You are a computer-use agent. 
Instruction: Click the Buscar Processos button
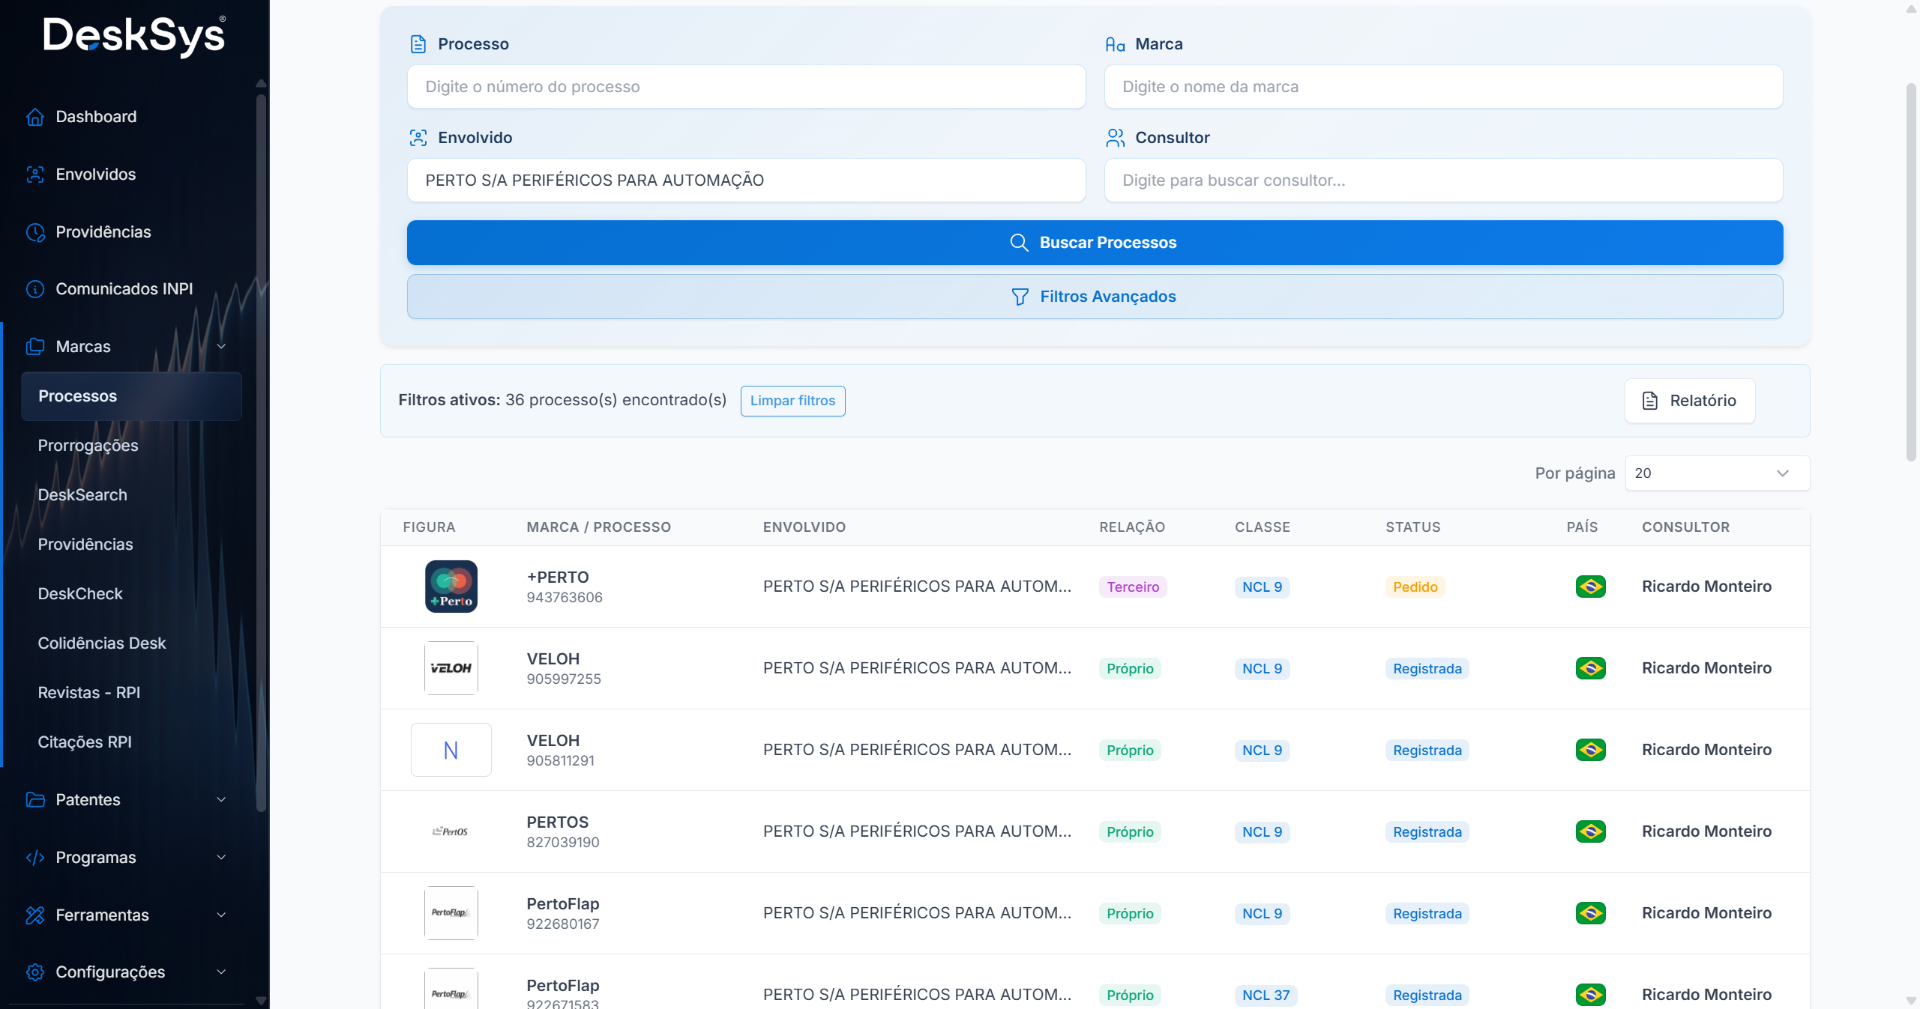click(x=1095, y=243)
